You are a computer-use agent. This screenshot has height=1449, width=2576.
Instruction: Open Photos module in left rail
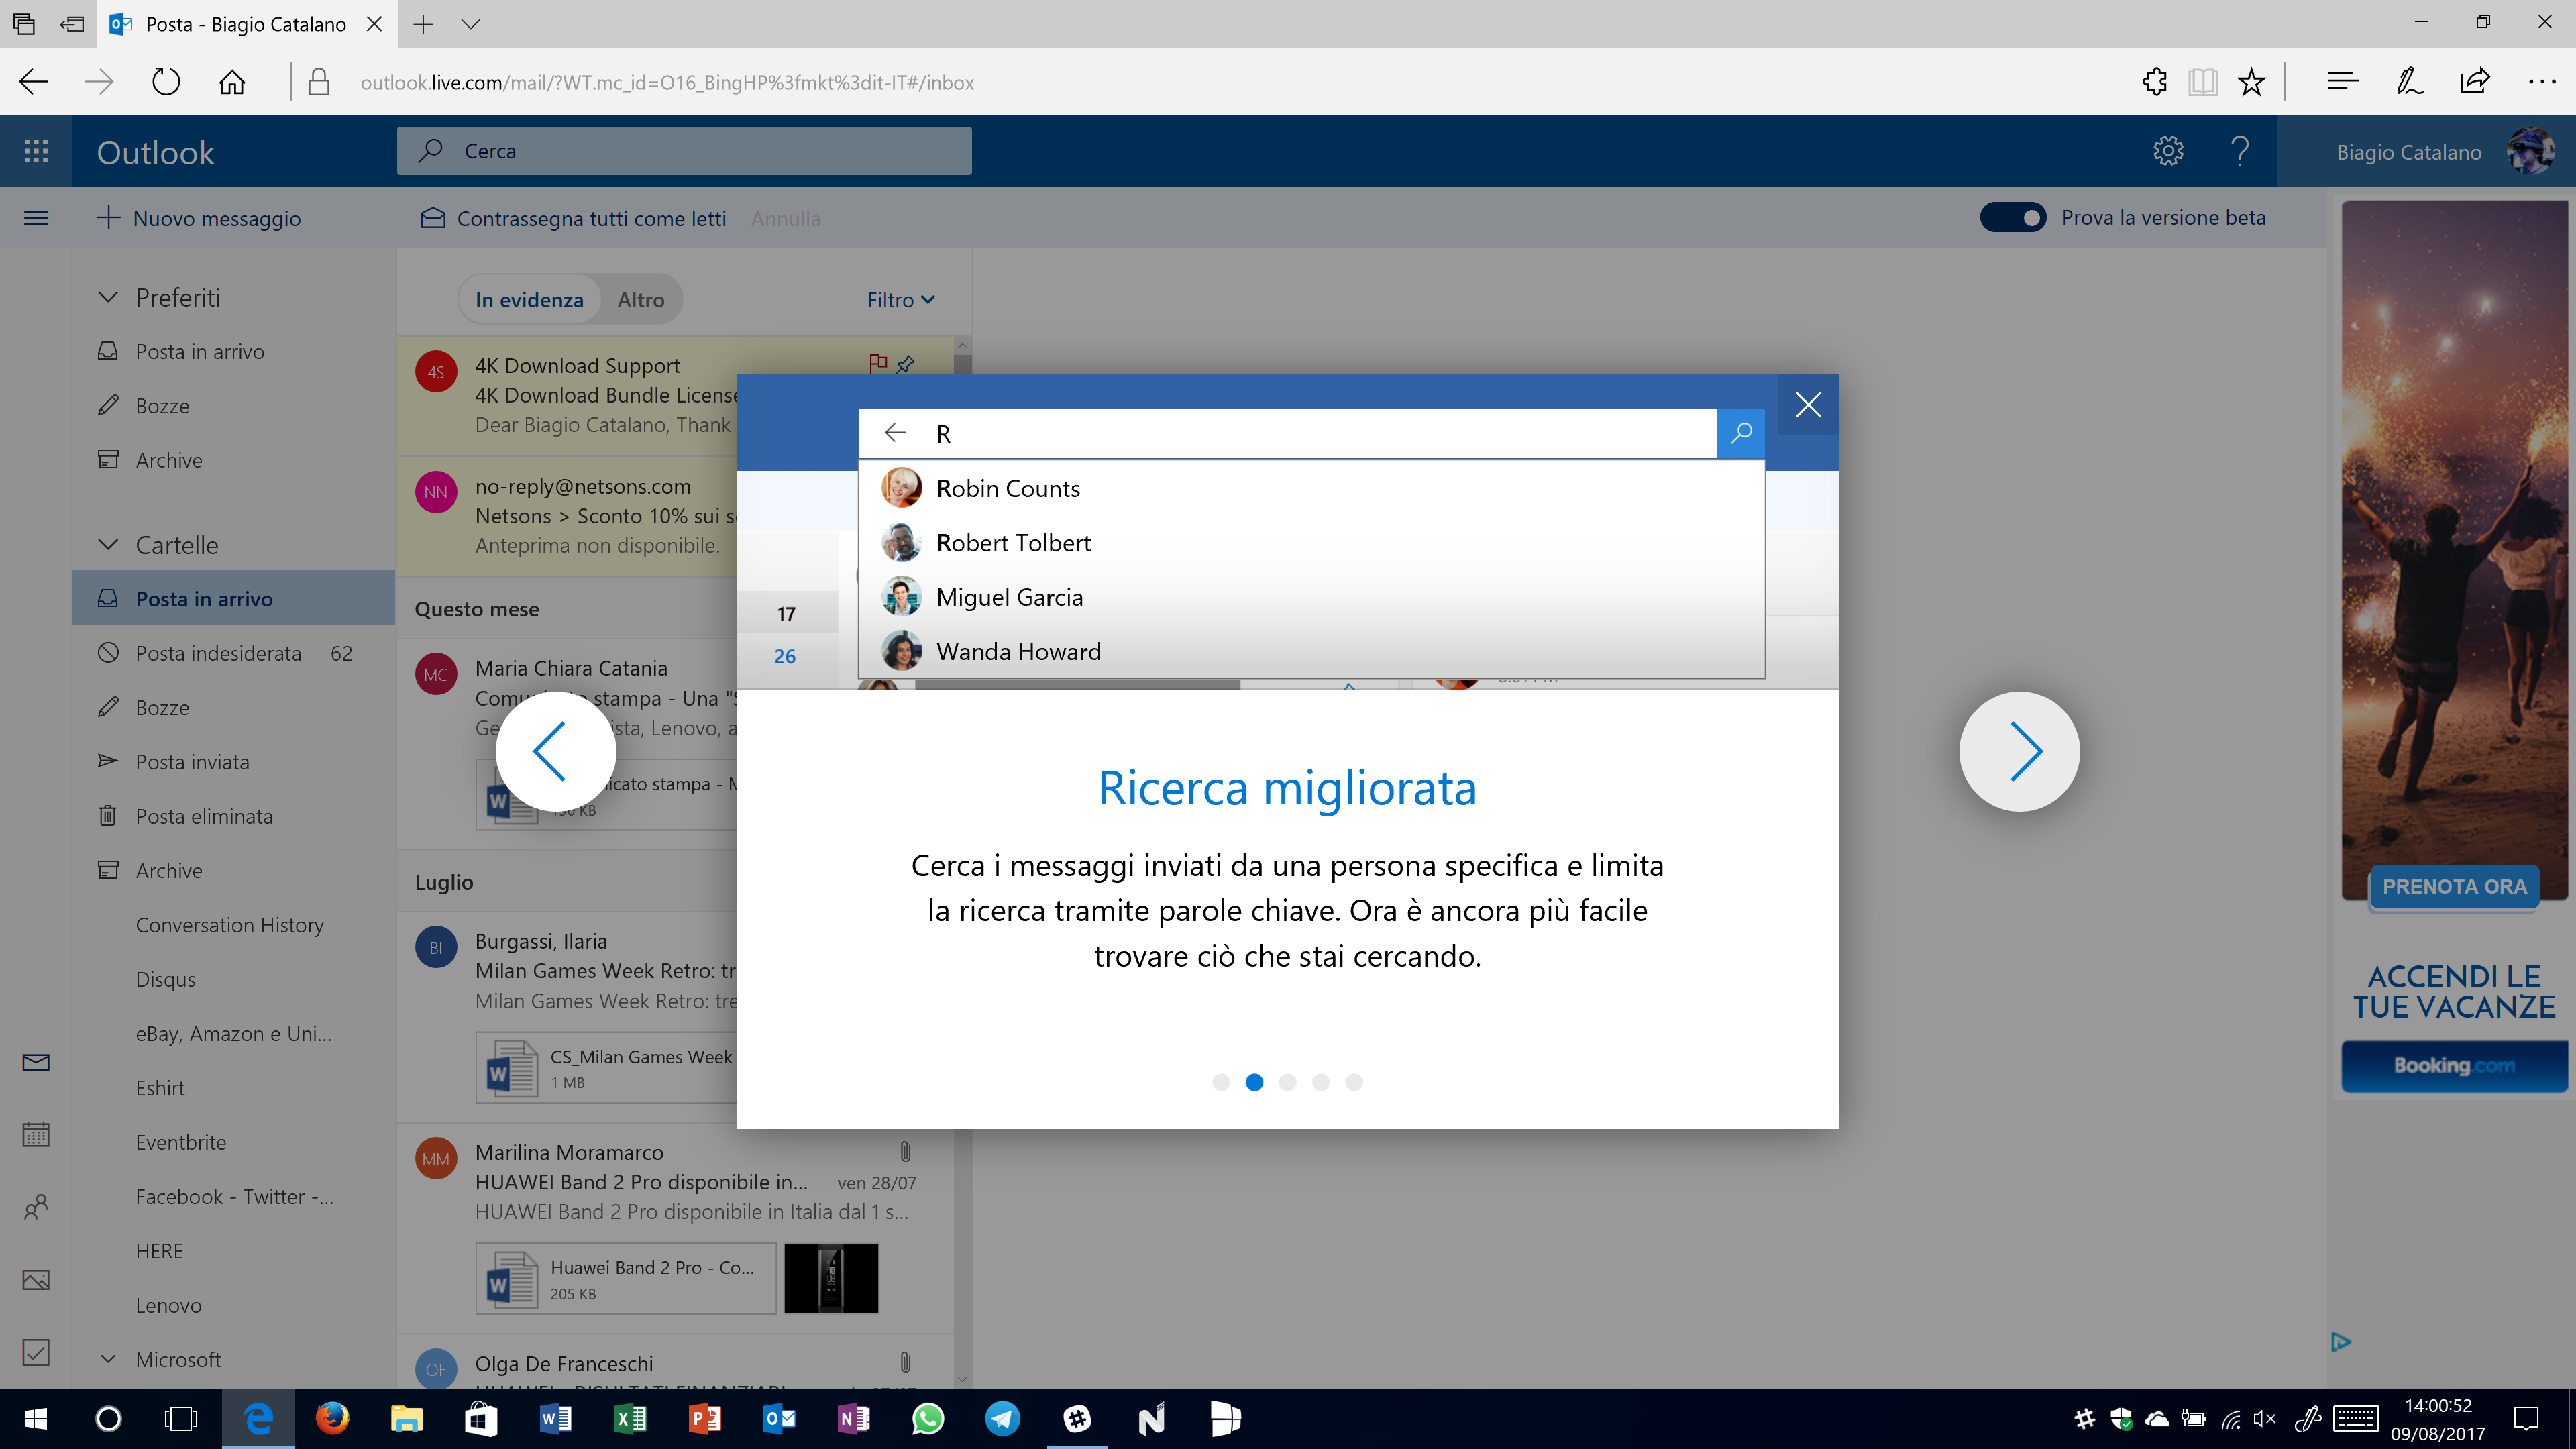click(36, 1280)
